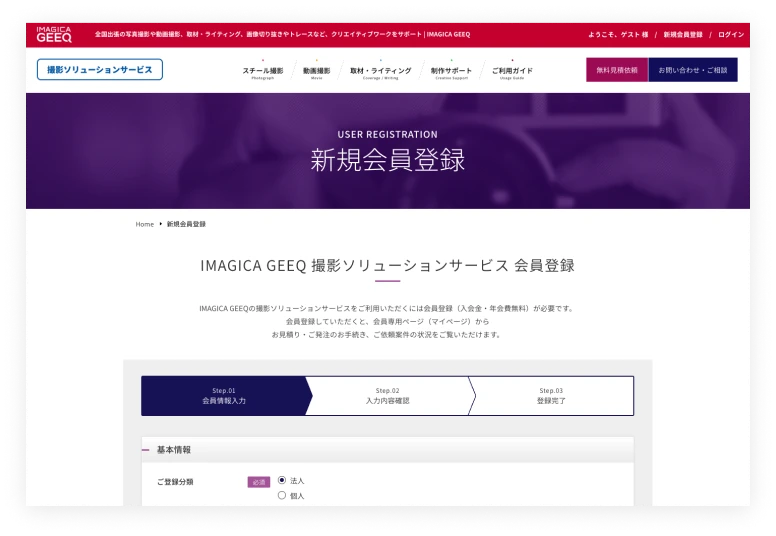This screenshot has height=536, width=776.
Task: Click the top bar site tagline text
Action: (x=283, y=35)
